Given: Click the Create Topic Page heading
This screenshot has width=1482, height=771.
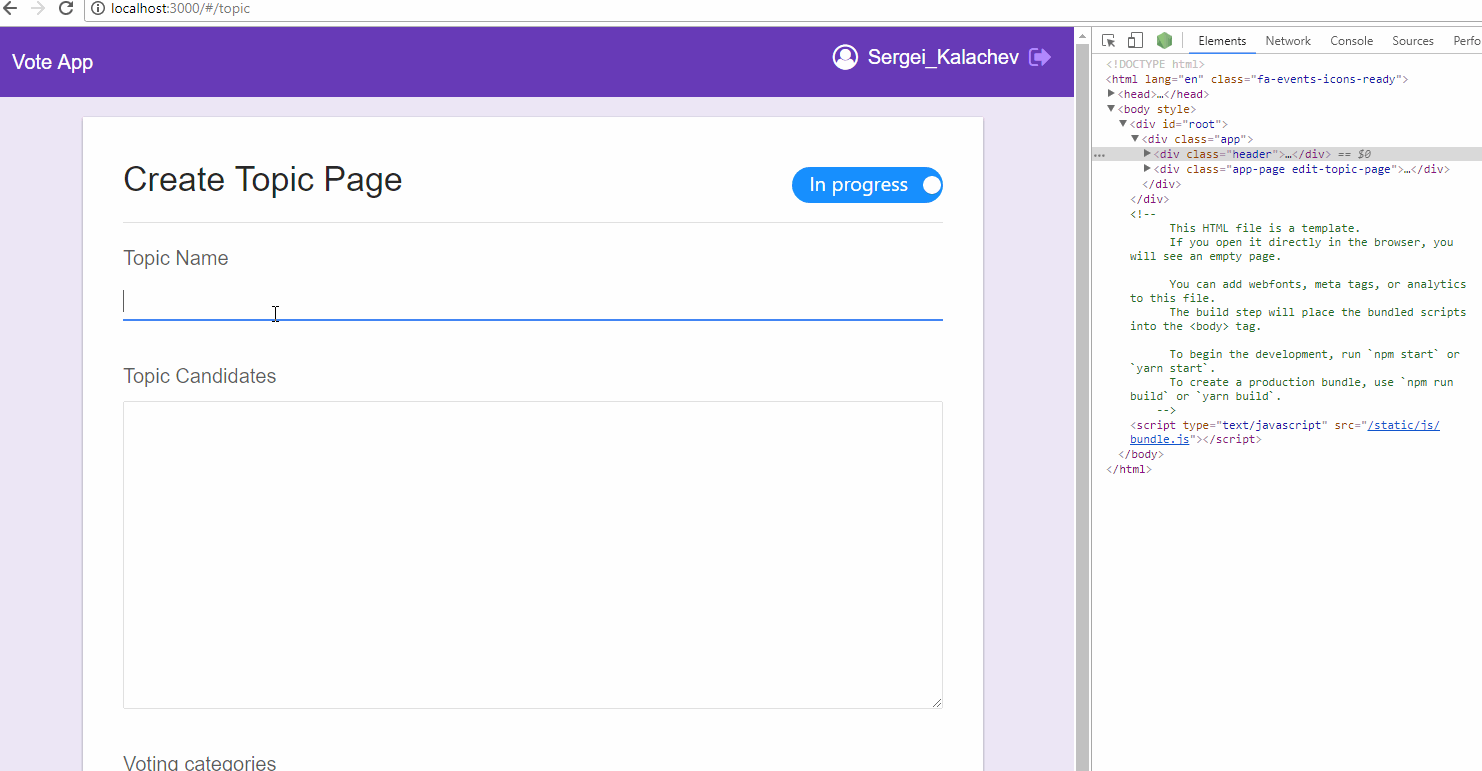Looking at the screenshot, I should tap(263, 179).
